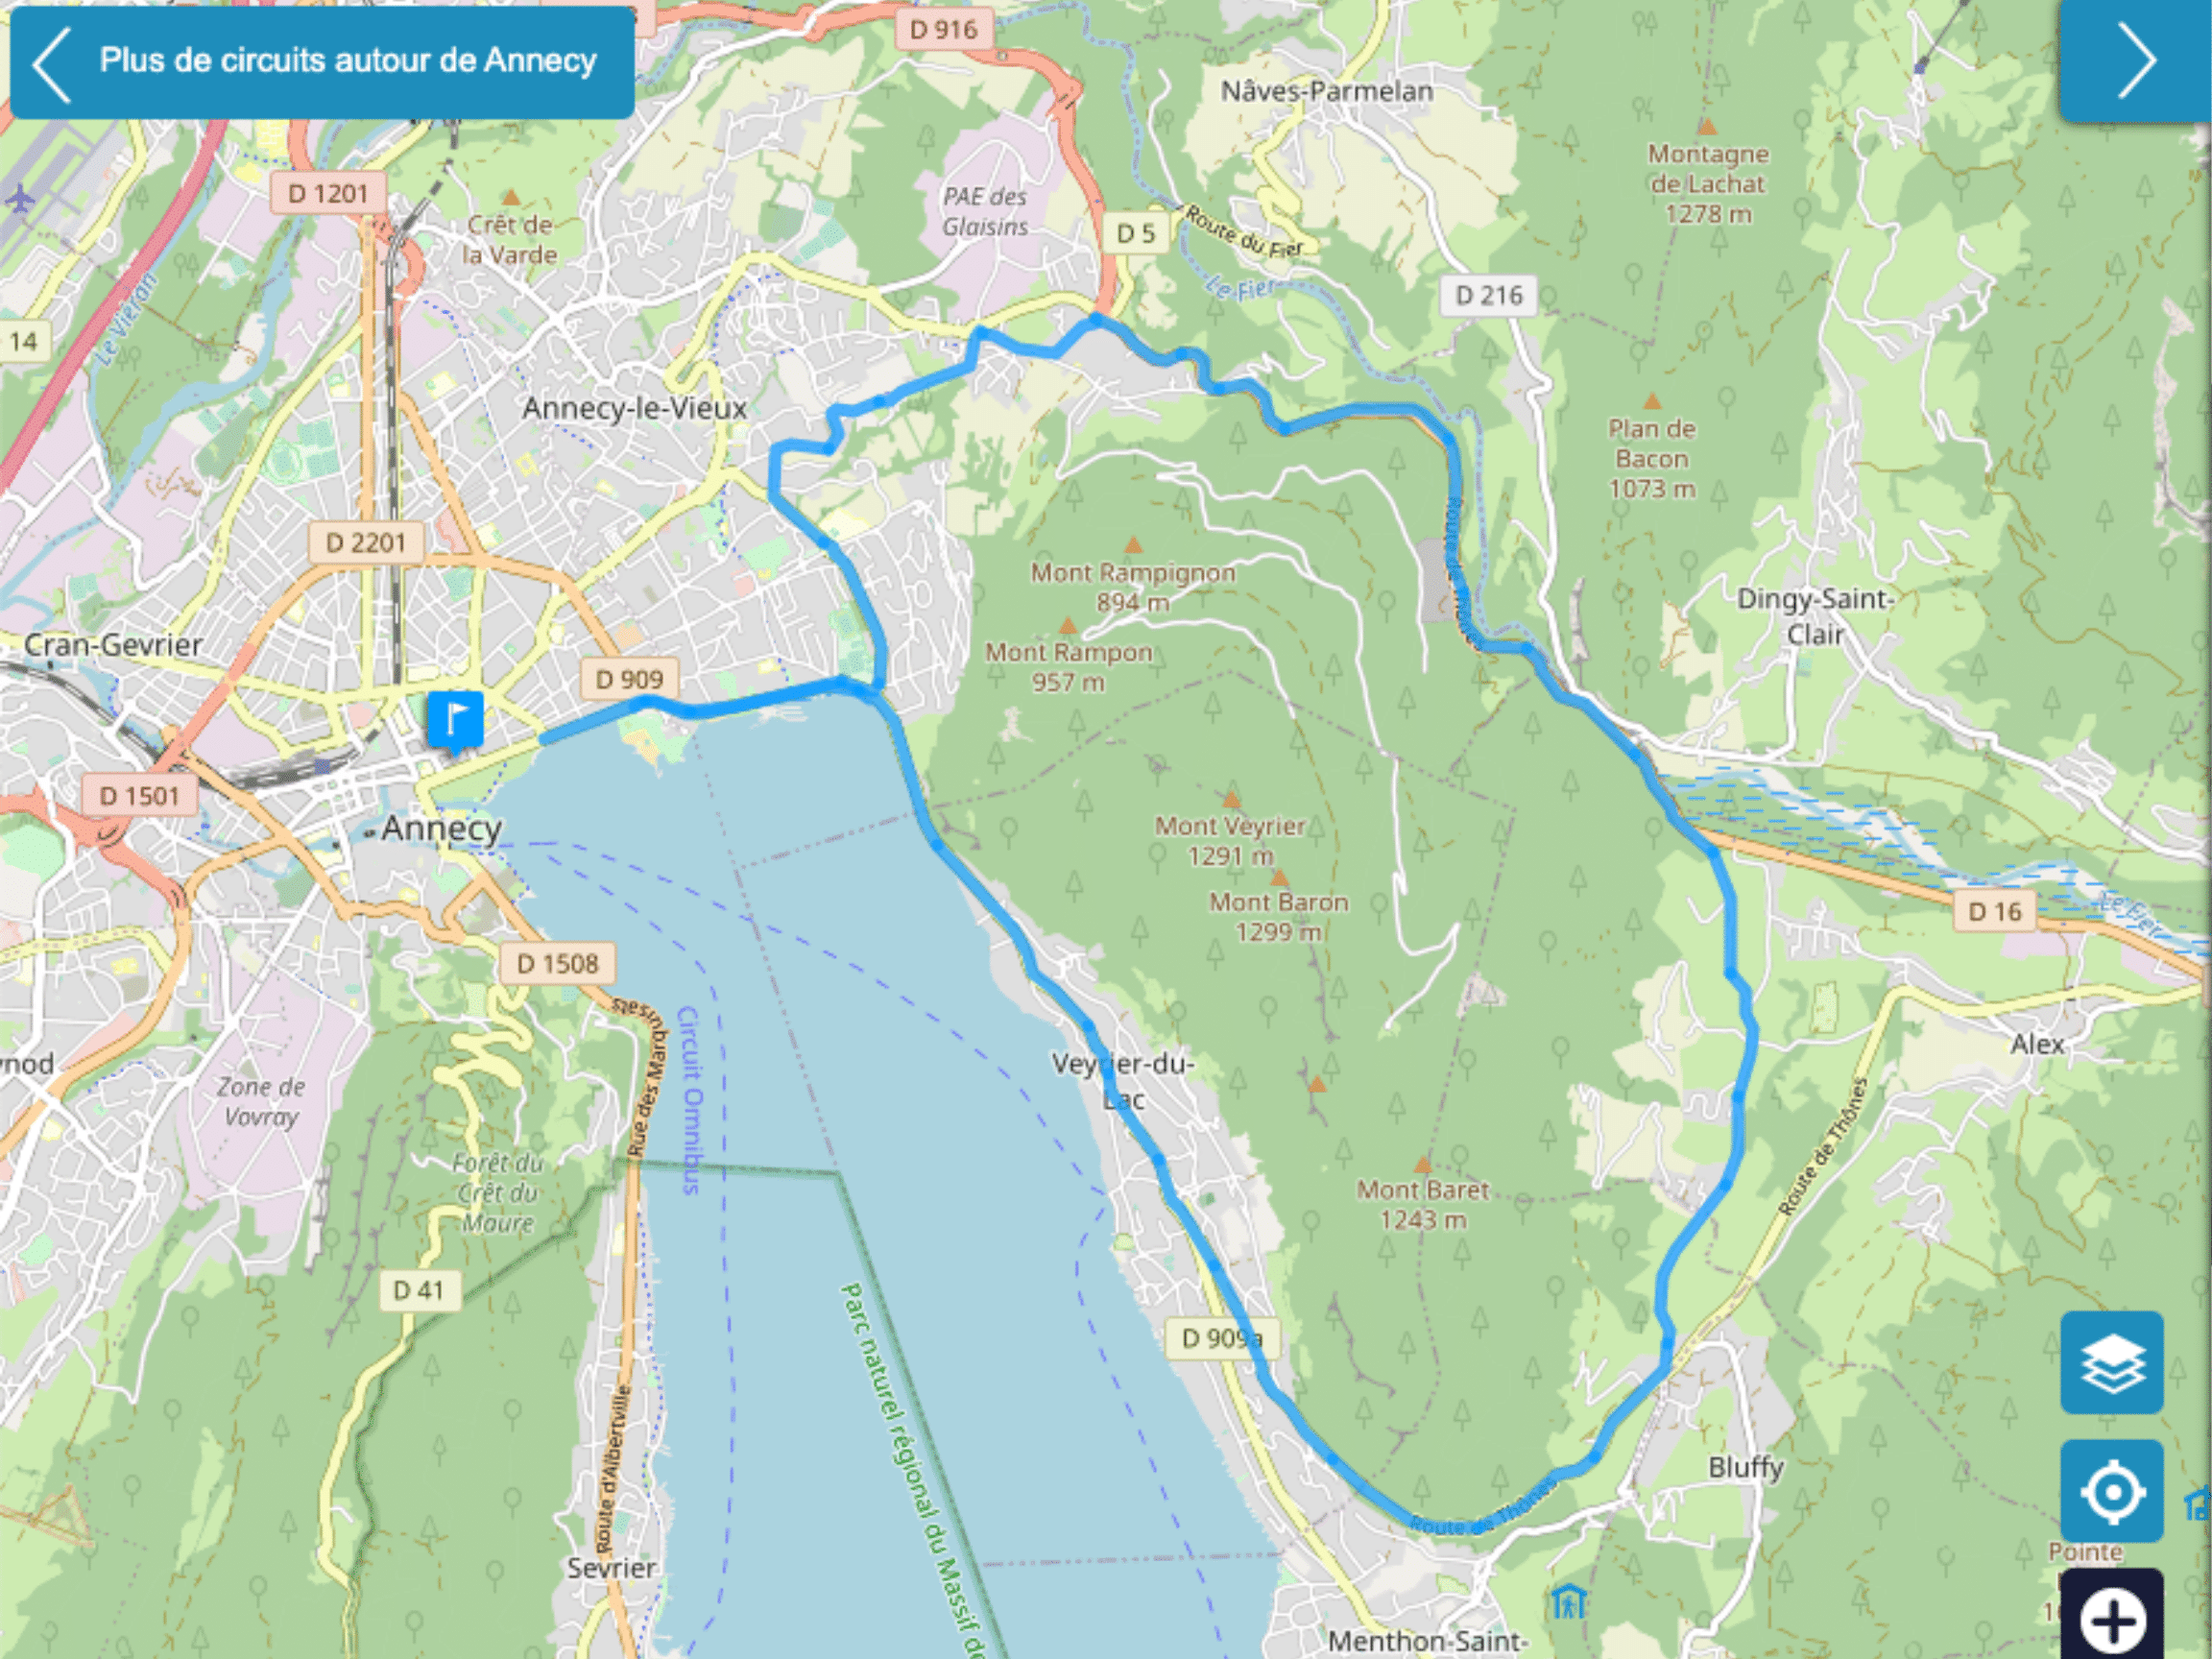This screenshot has height=1659, width=2212.
Task: Select the blue start flag marker
Action: pos(455,722)
